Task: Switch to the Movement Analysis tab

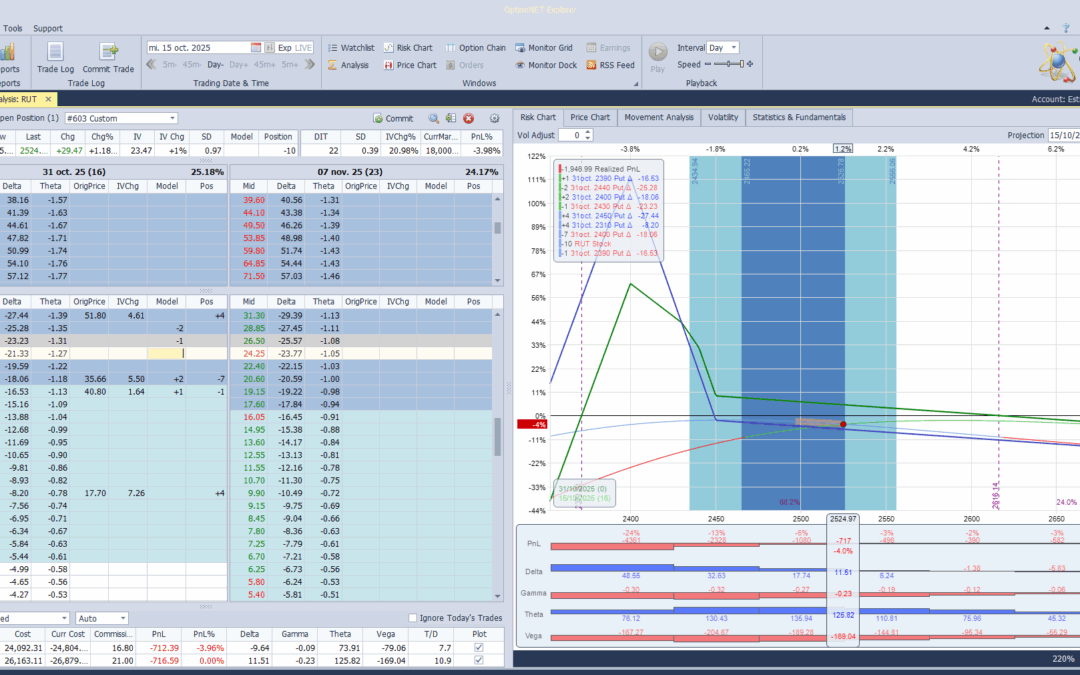Action: (658, 117)
